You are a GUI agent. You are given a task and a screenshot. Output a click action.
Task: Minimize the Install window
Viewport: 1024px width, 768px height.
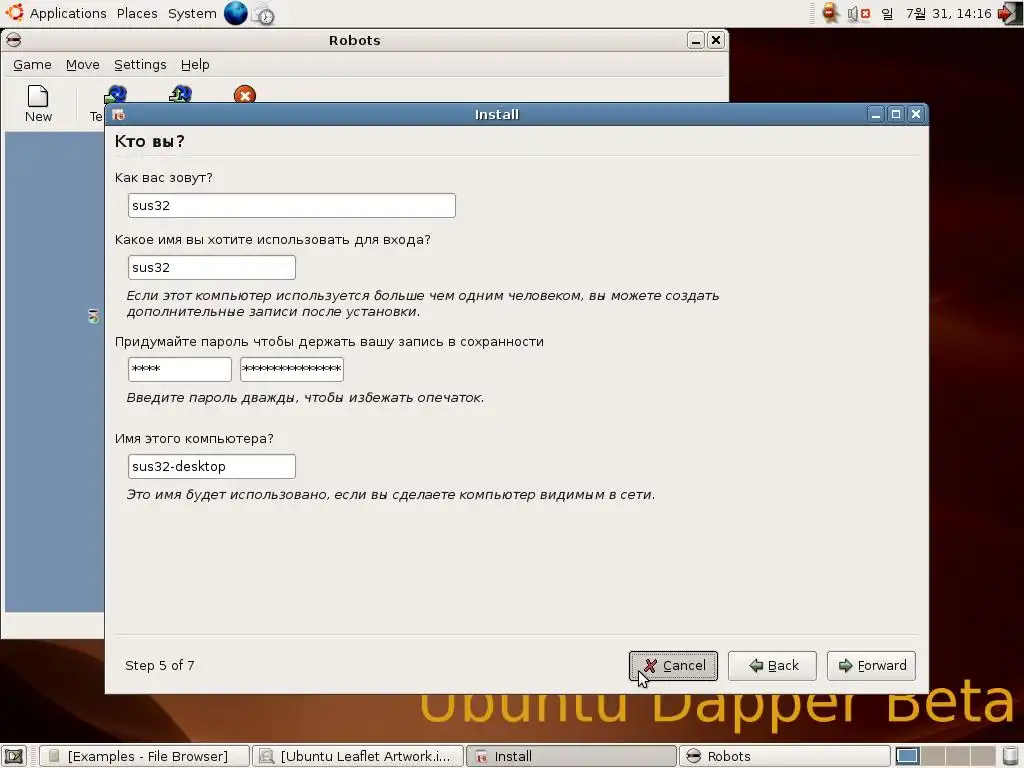tap(876, 115)
